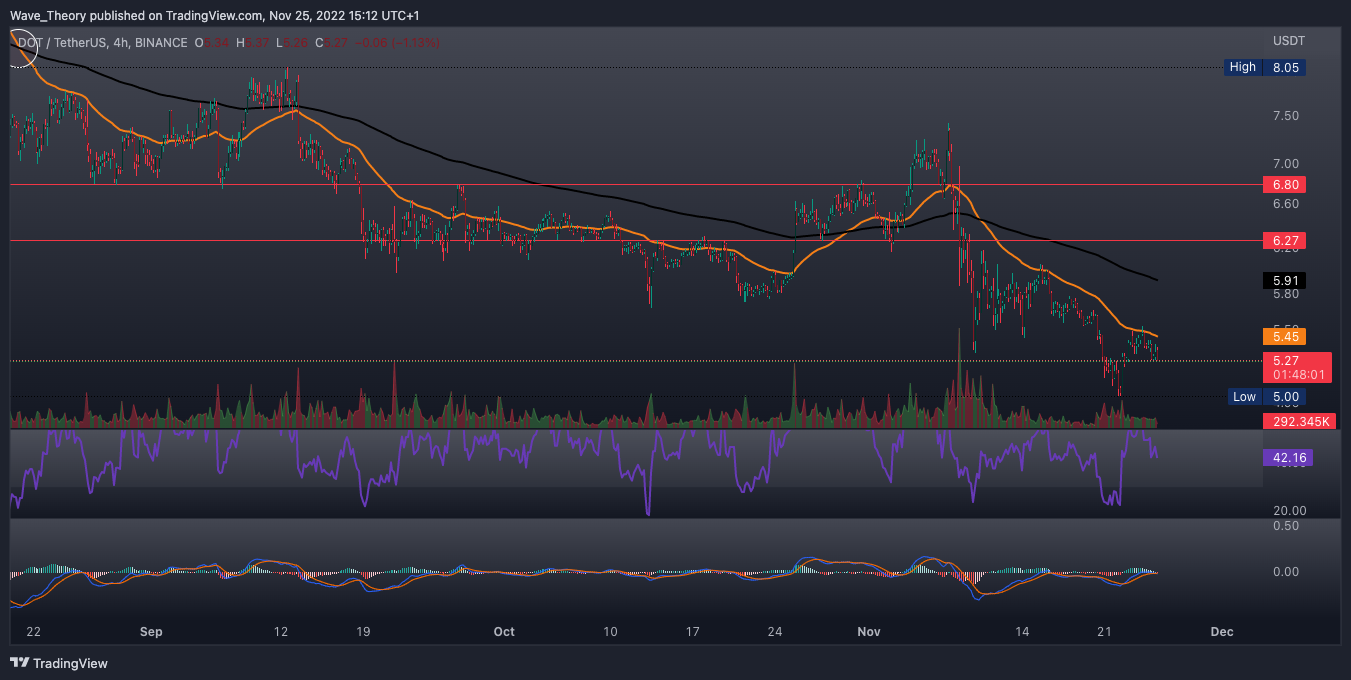Screen dimensions: 1351x680
Task: Select the Low 5.00 price marker
Action: click(1267, 397)
